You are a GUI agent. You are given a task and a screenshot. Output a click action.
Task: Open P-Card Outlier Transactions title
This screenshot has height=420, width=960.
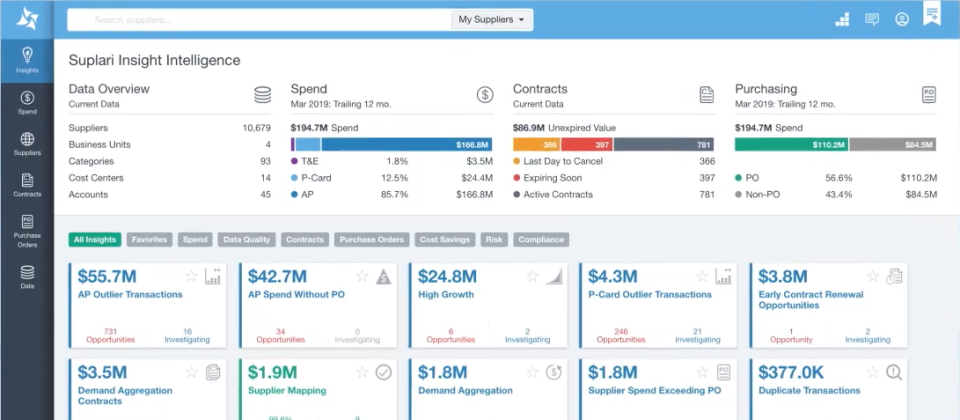coord(650,294)
